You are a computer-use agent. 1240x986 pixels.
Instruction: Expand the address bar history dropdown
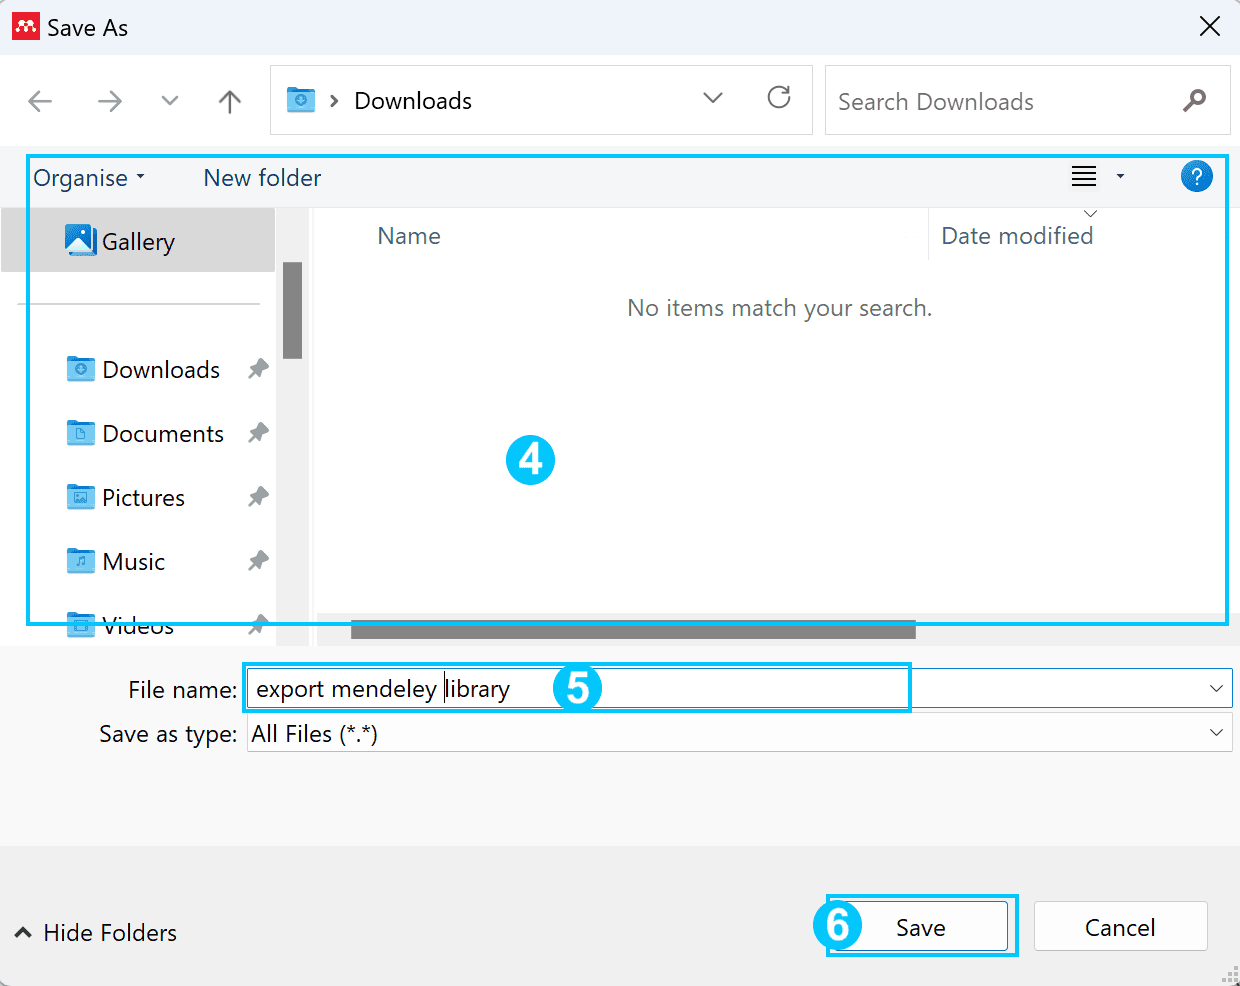(x=713, y=98)
